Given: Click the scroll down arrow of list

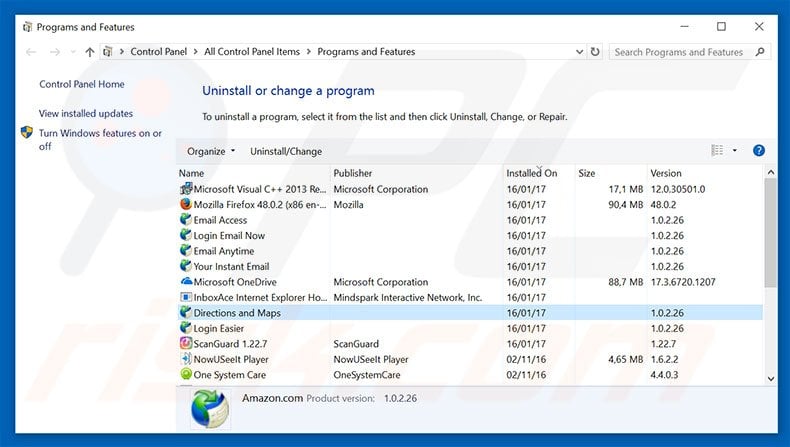Looking at the screenshot, I should coord(770,378).
